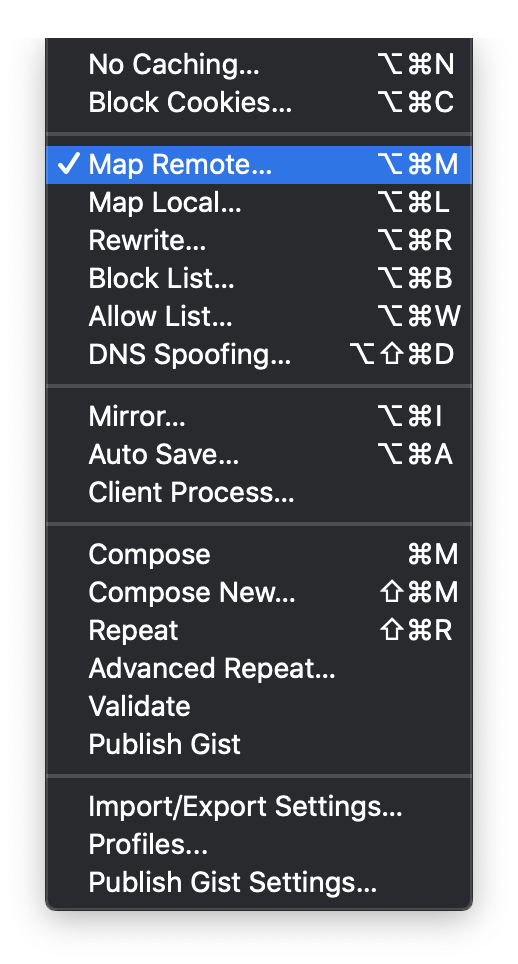Open the No Caching settings
The image size is (518, 964).
259,65
